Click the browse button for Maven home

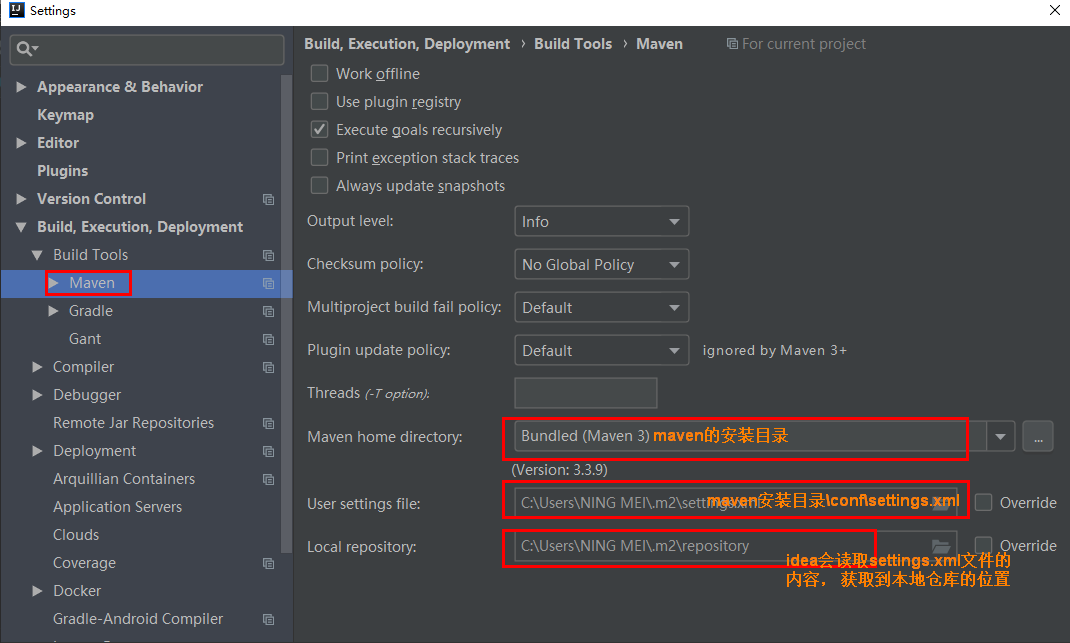coord(1037,437)
